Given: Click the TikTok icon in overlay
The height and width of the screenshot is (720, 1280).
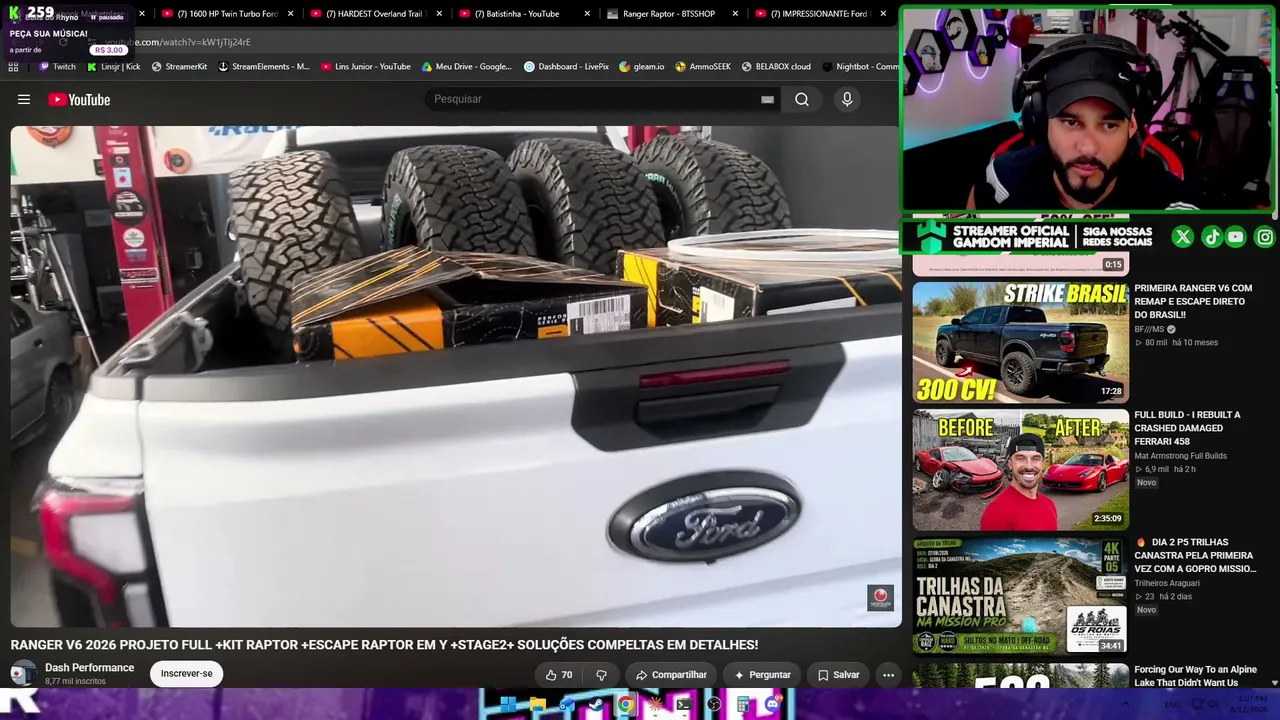Looking at the screenshot, I should click(1212, 237).
